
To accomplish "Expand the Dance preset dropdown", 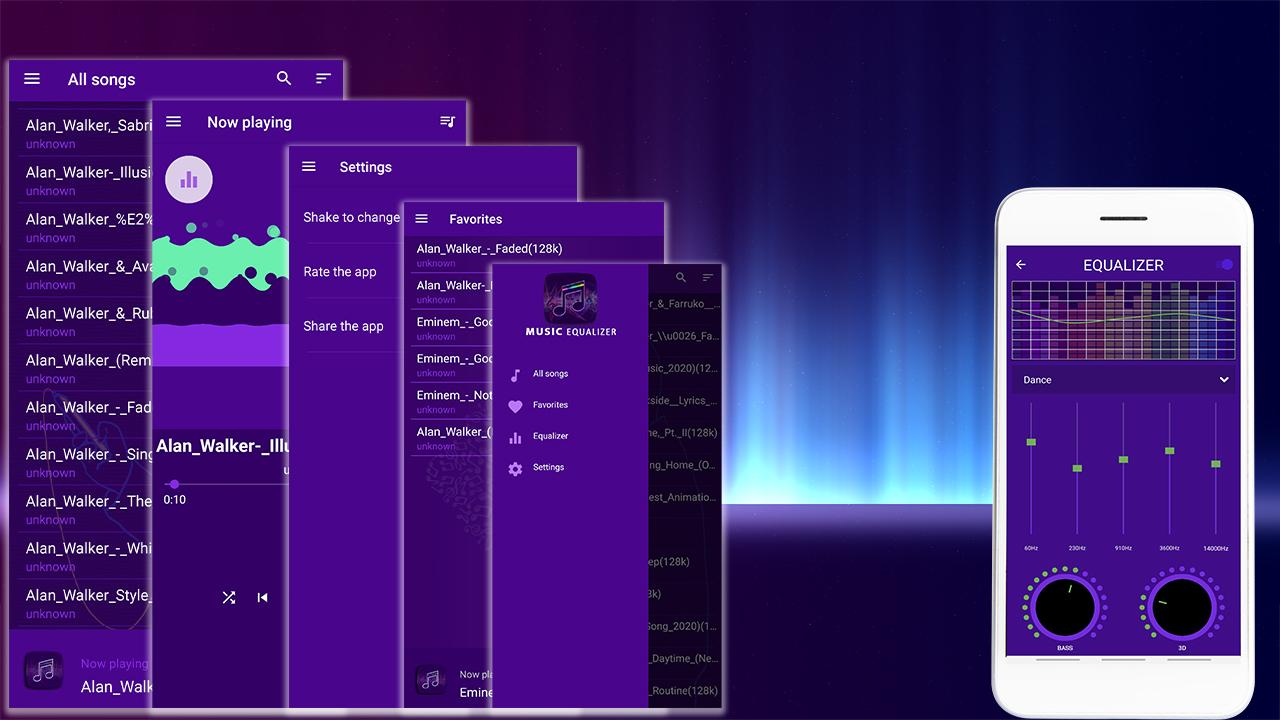I will 1123,380.
